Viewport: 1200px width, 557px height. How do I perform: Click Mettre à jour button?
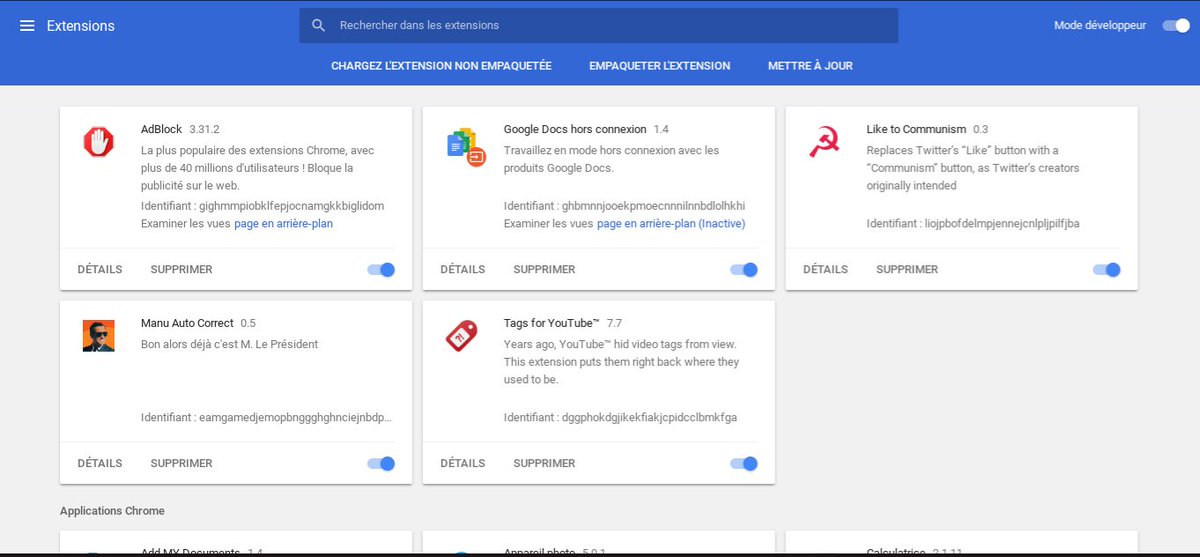point(810,66)
